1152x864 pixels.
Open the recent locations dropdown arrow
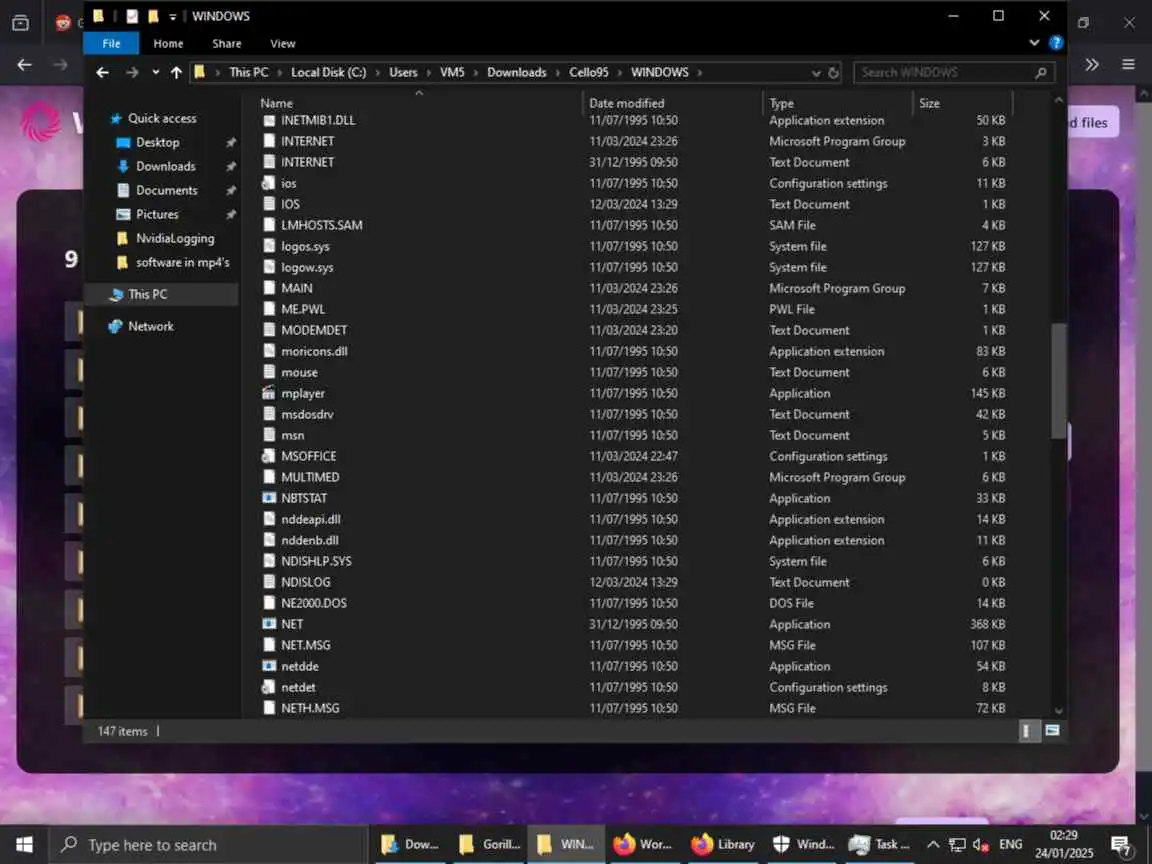click(156, 72)
